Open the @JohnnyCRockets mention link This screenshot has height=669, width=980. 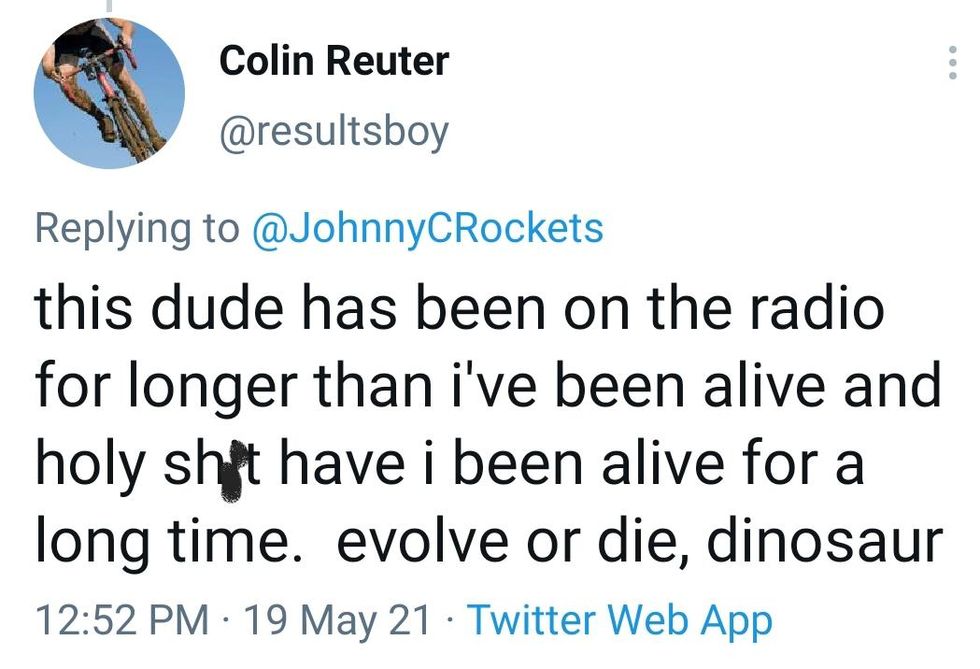(429, 228)
